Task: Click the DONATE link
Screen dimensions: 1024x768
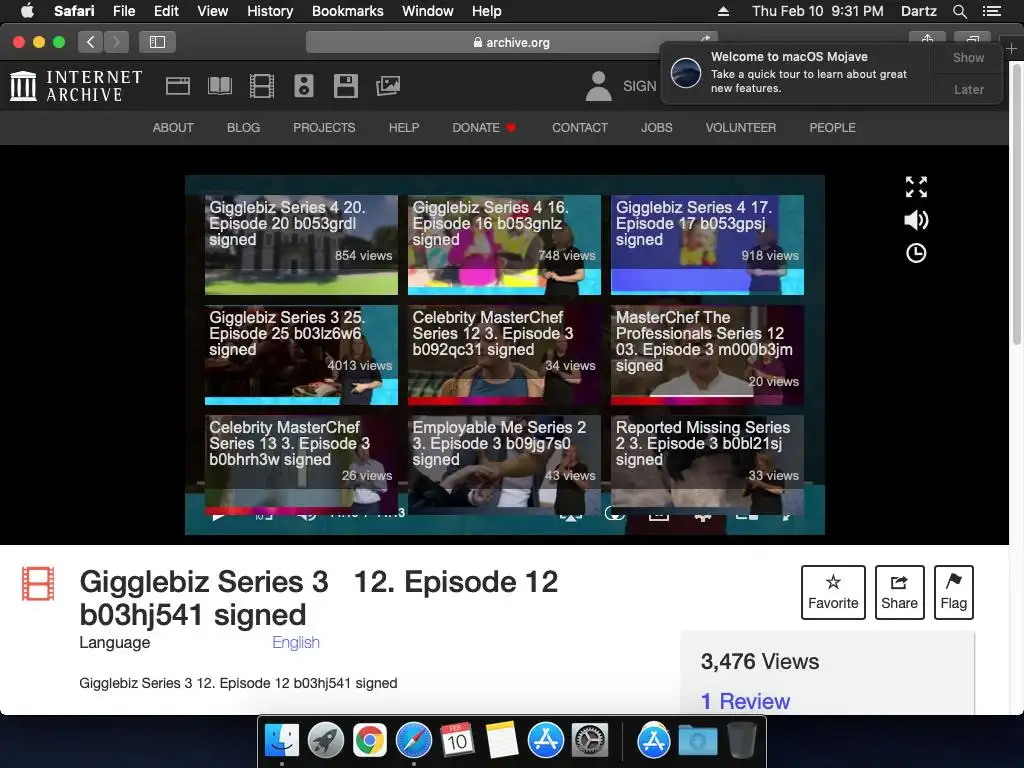Action: pyautogui.click(x=484, y=127)
